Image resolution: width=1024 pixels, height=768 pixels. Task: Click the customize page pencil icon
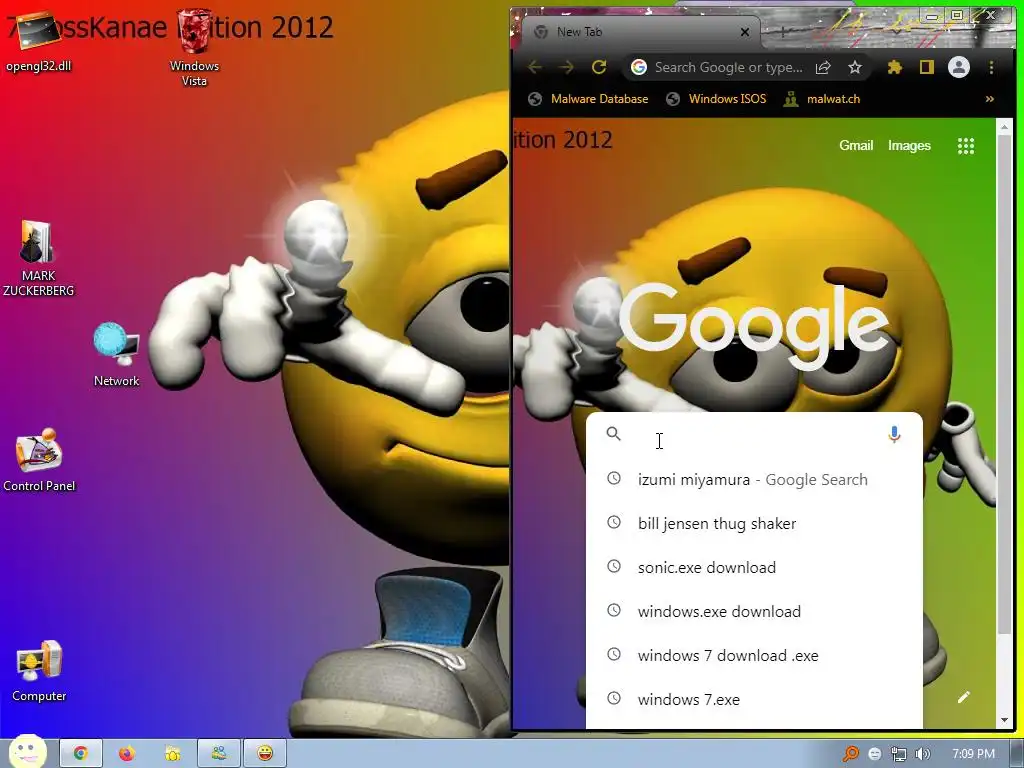(x=964, y=697)
